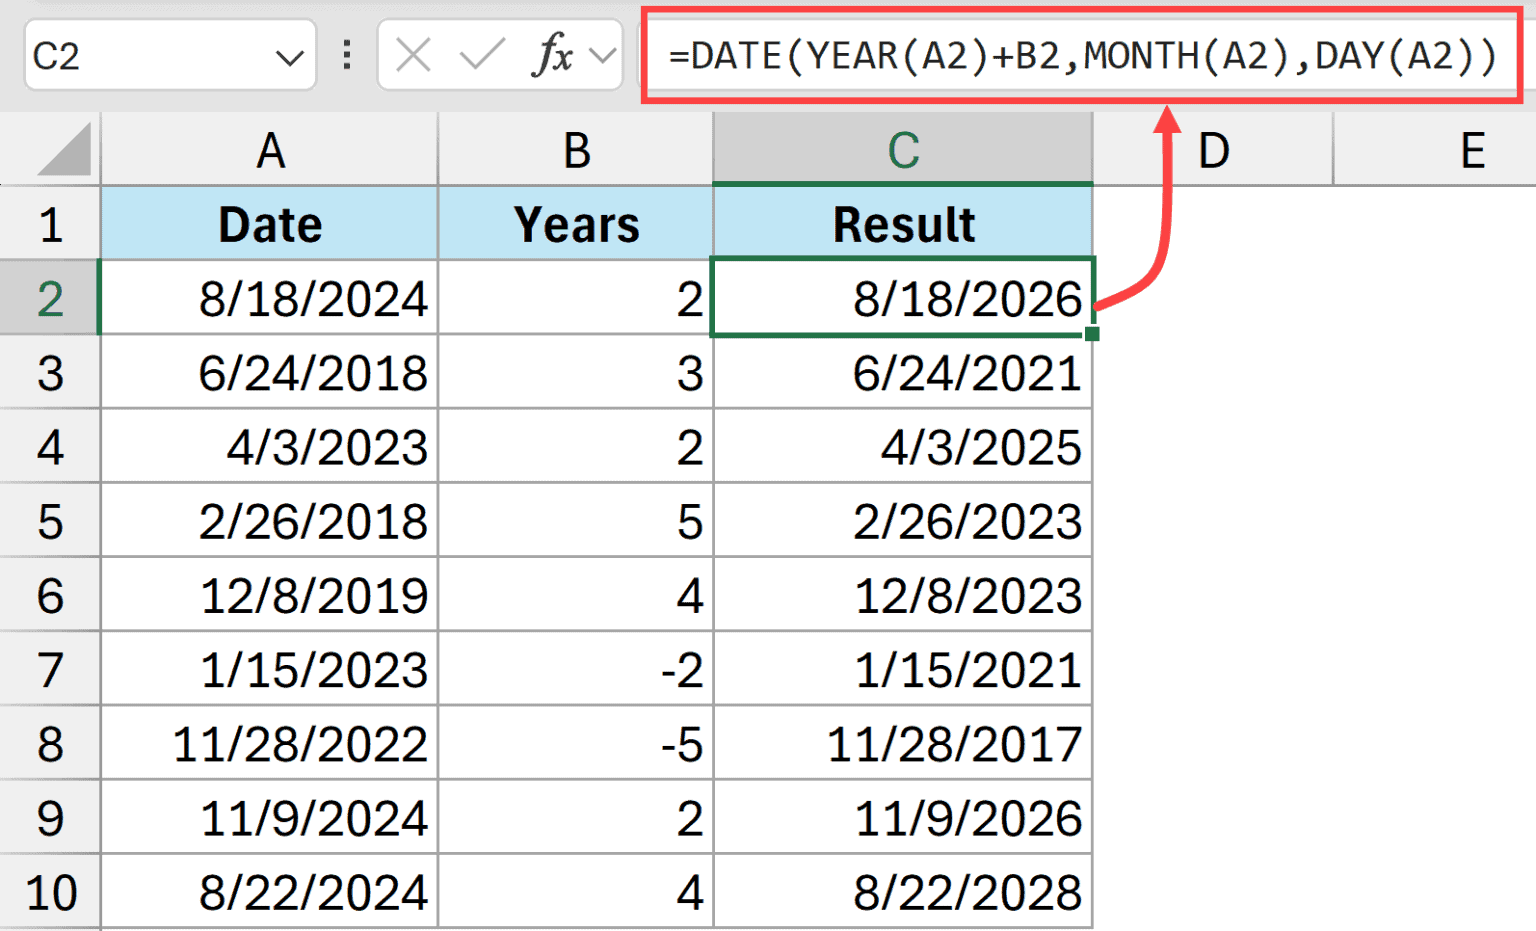Click the Name Box showing C2
Viewport: 1536px width, 931px height.
tap(140, 56)
